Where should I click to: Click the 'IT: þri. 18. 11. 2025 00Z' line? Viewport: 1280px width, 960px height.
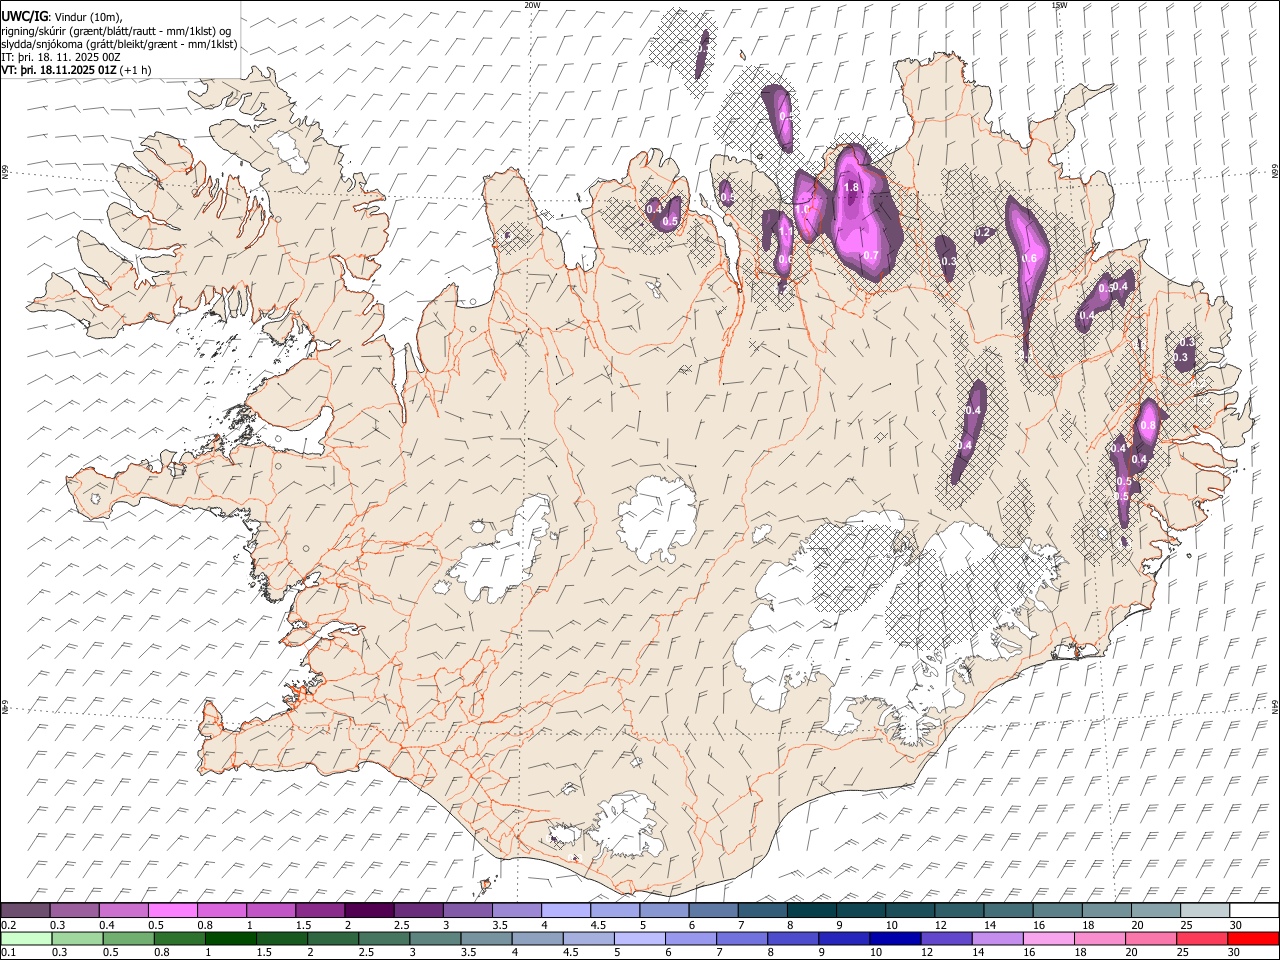coord(61,57)
